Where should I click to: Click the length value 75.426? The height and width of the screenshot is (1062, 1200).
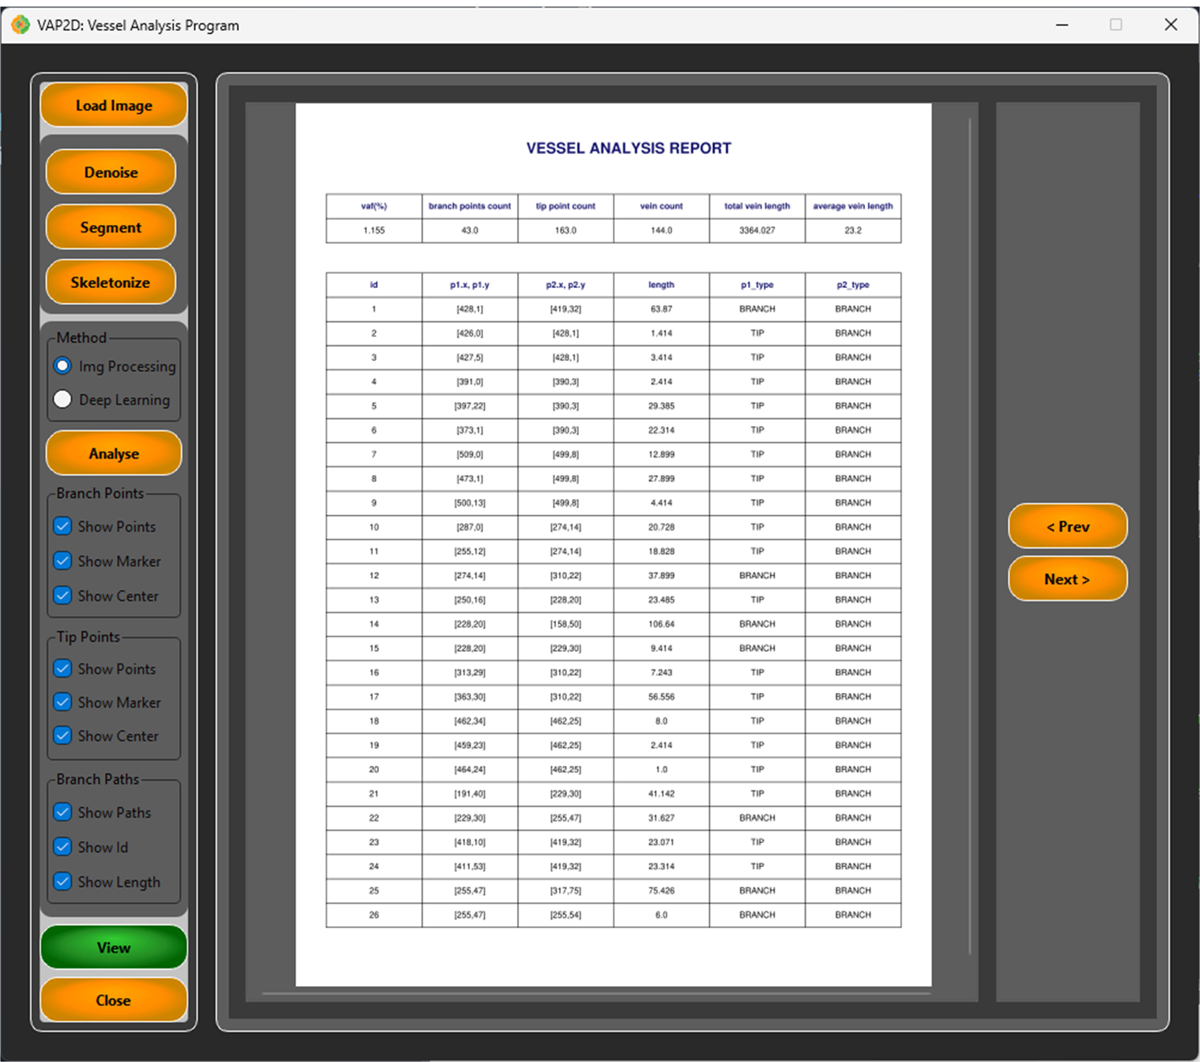[x=661, y=890]
